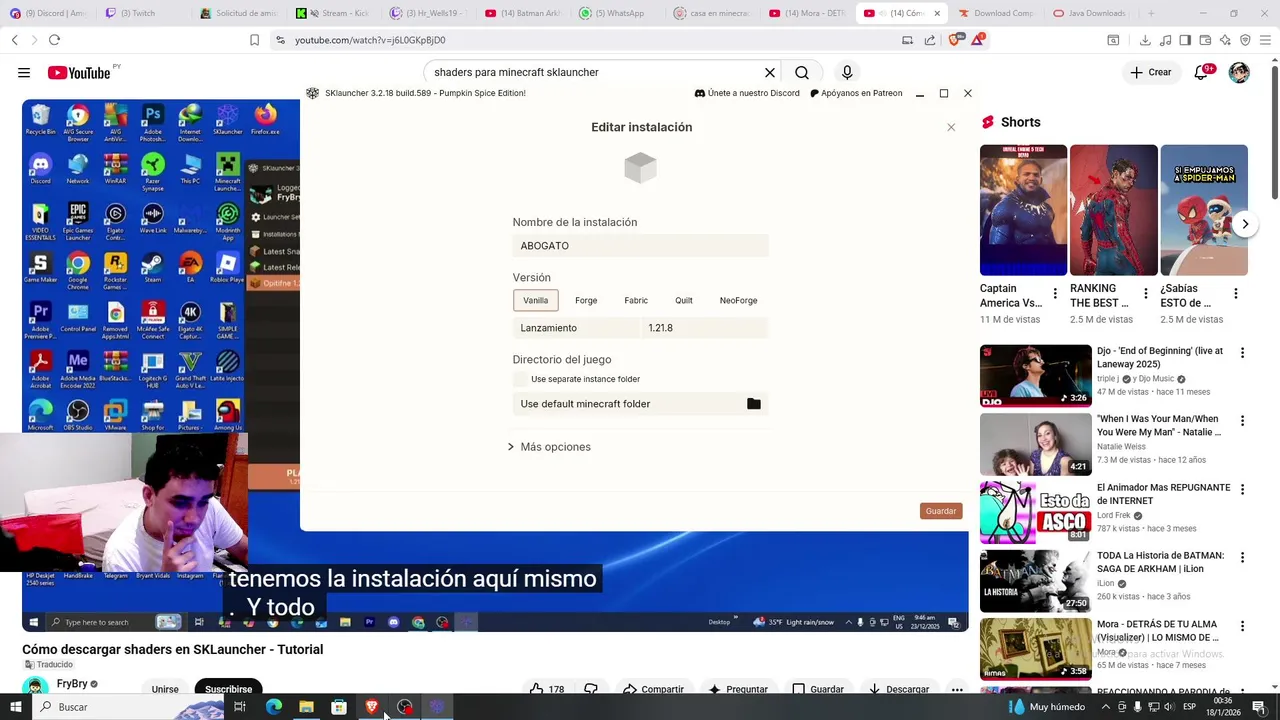Bookmark this page in the address bar

pos(254,40)
